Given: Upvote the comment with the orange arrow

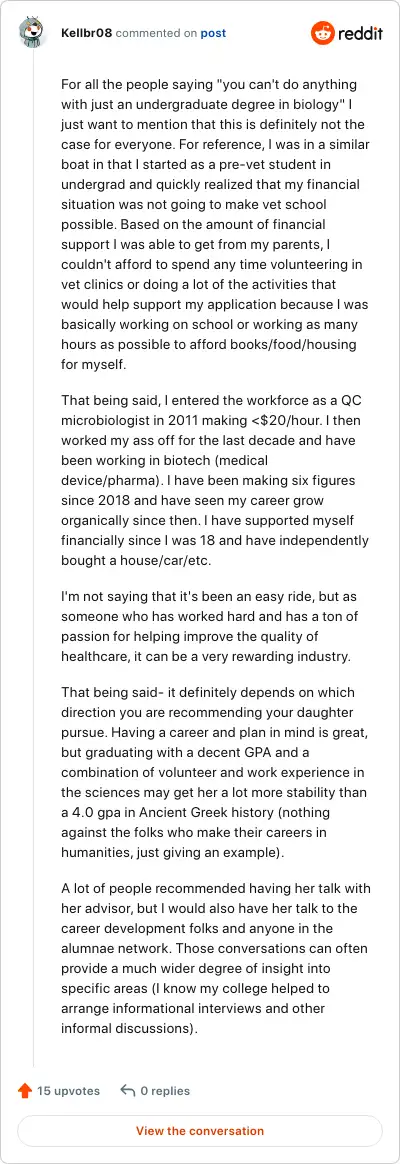Looking at the screenshot, I should click(24, 1091).
